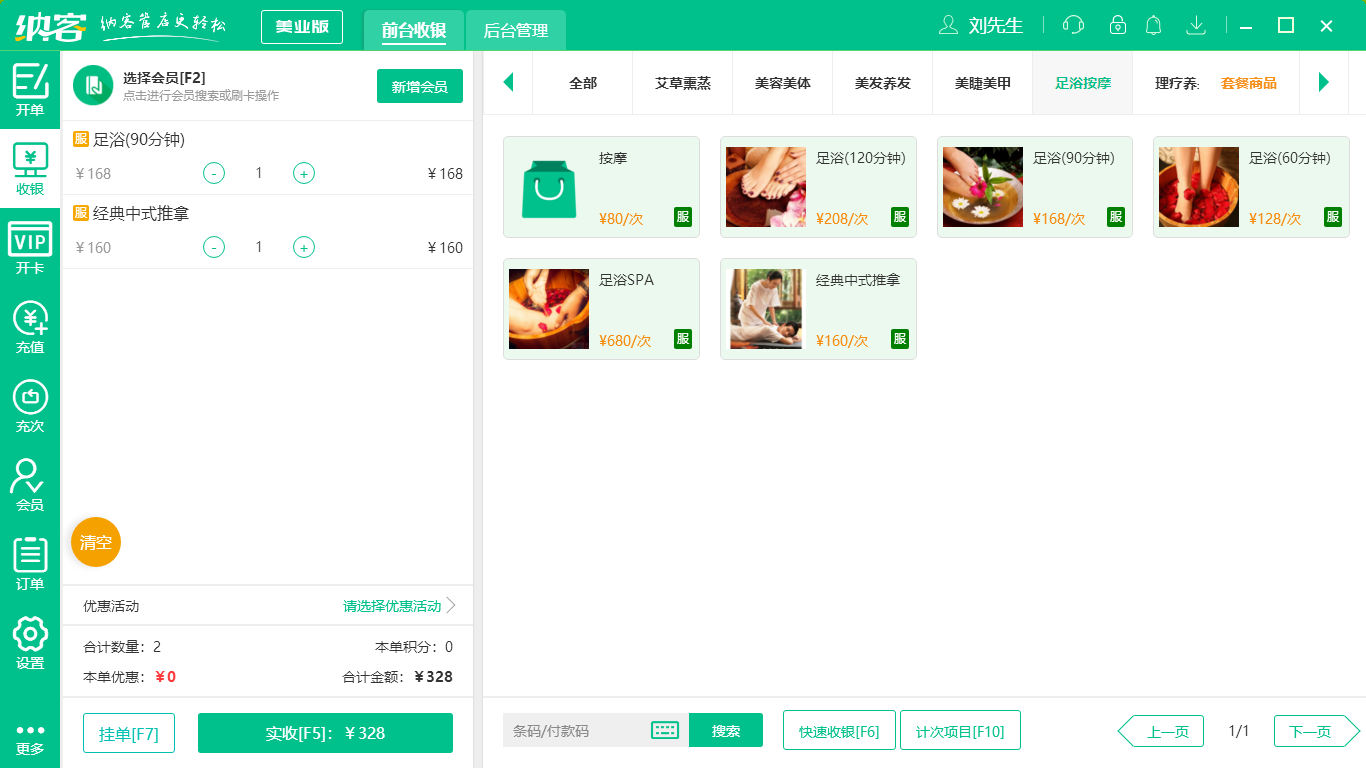This screenshot has width=1366, height=768.
Task: Click the keyboard icon in barcode field
Action: [663, 730]
